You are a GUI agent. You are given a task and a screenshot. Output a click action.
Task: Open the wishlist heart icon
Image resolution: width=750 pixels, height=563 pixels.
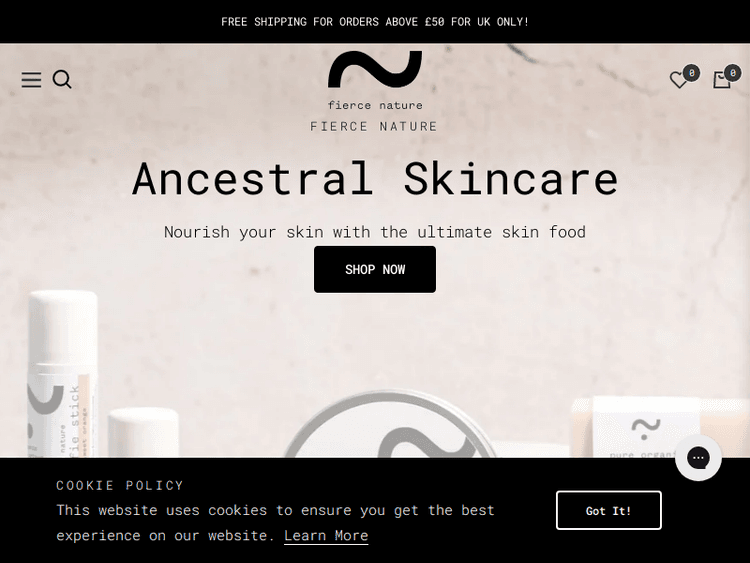(678, 80)
